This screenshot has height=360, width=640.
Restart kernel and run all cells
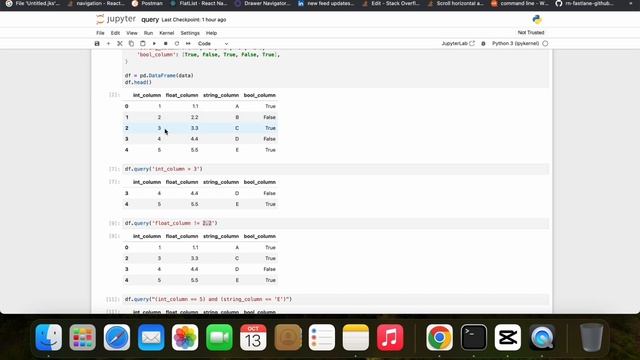coord(188,44)
